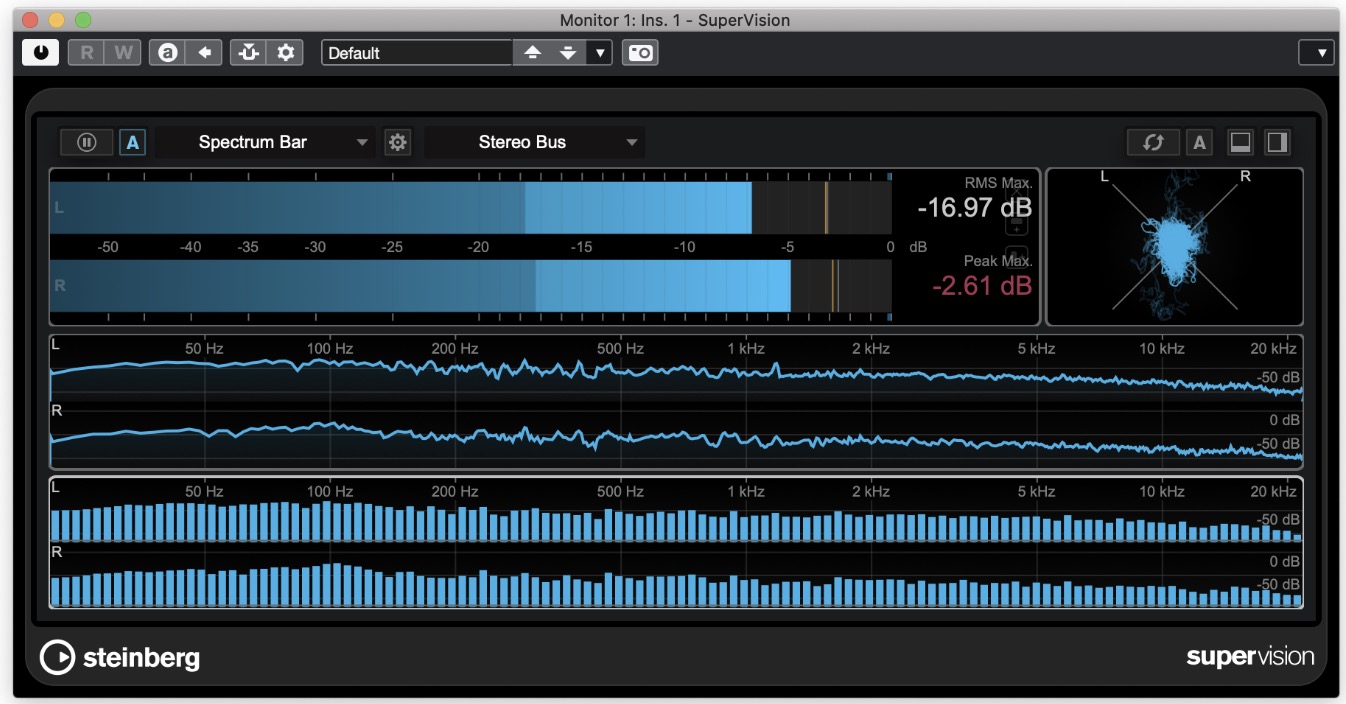The image size is (1346, 704).
Task: Click the RMS Max. value -16.97 dB
Action: coord(974,208)
